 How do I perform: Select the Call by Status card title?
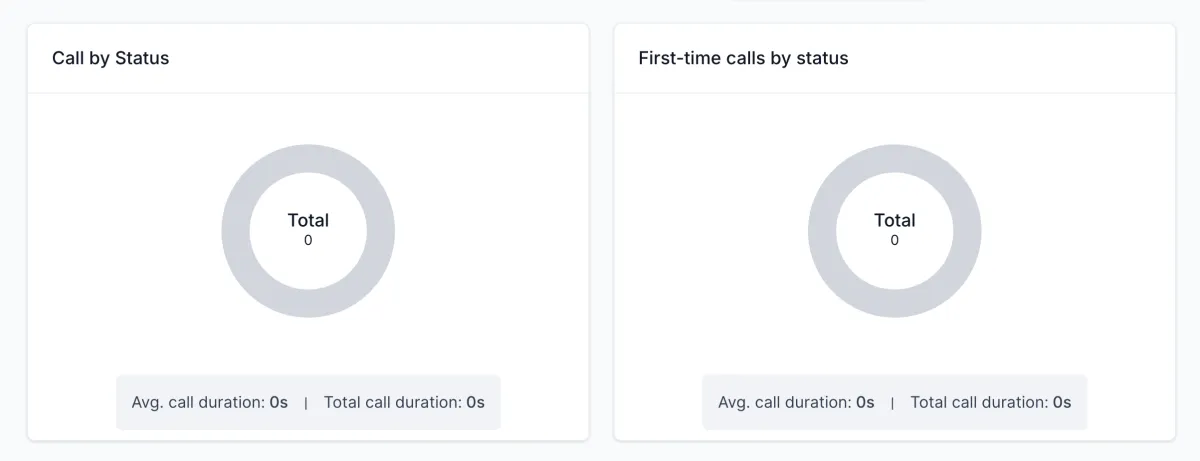click(111, 58)
